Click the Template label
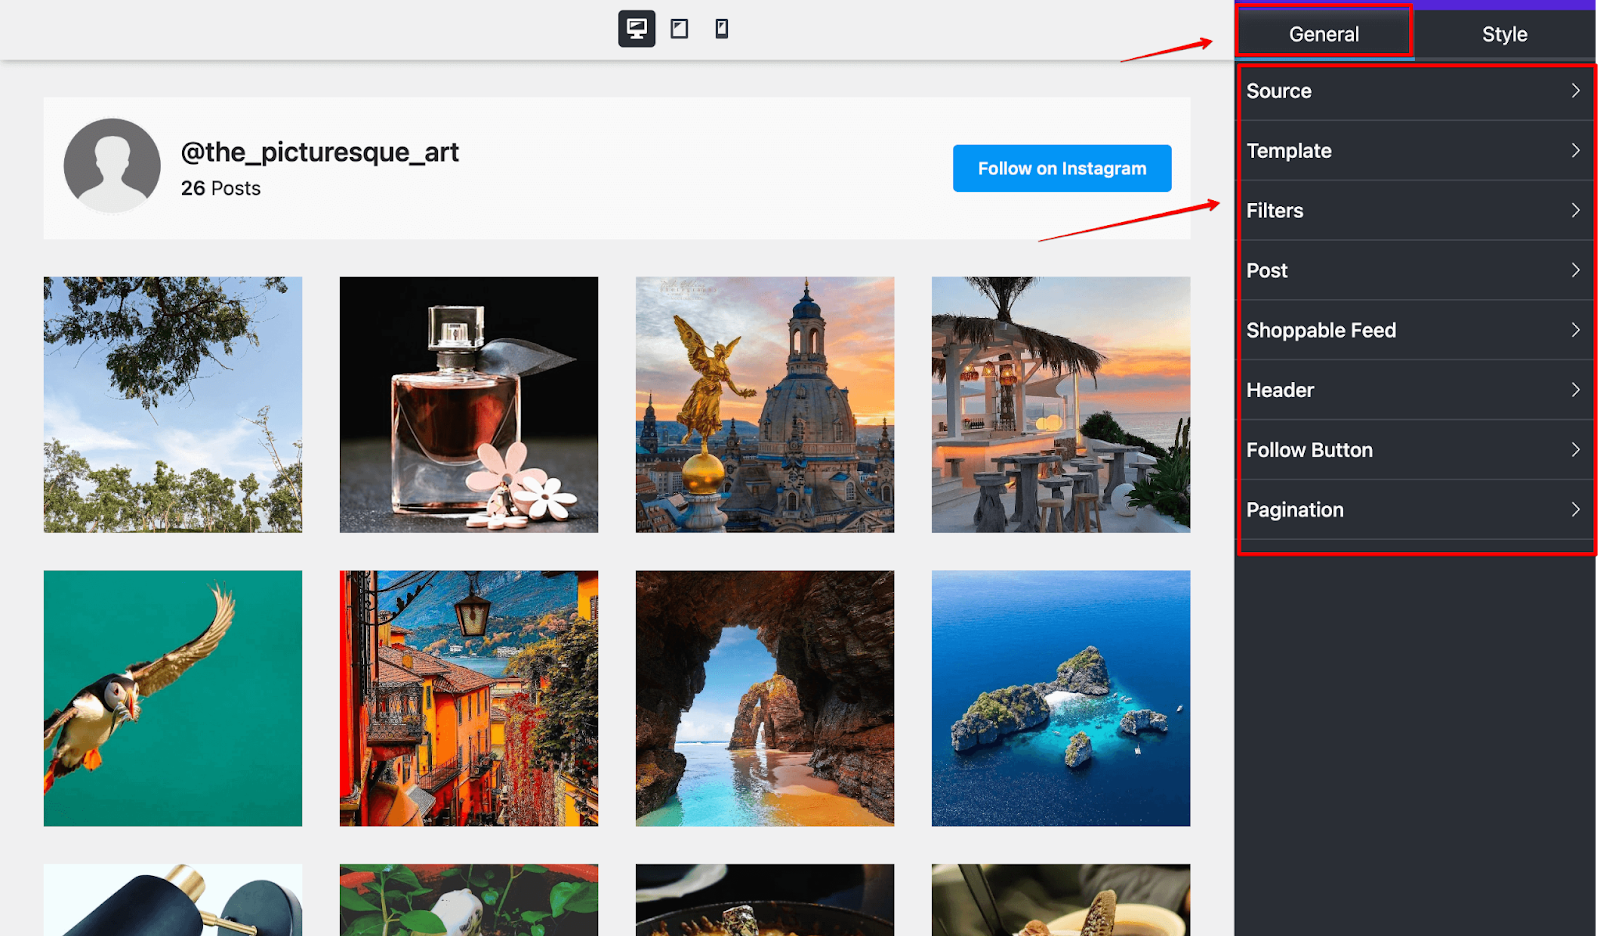Image resolution: width=1600 pixels, height=936 pixels. tap(1289, 151)
